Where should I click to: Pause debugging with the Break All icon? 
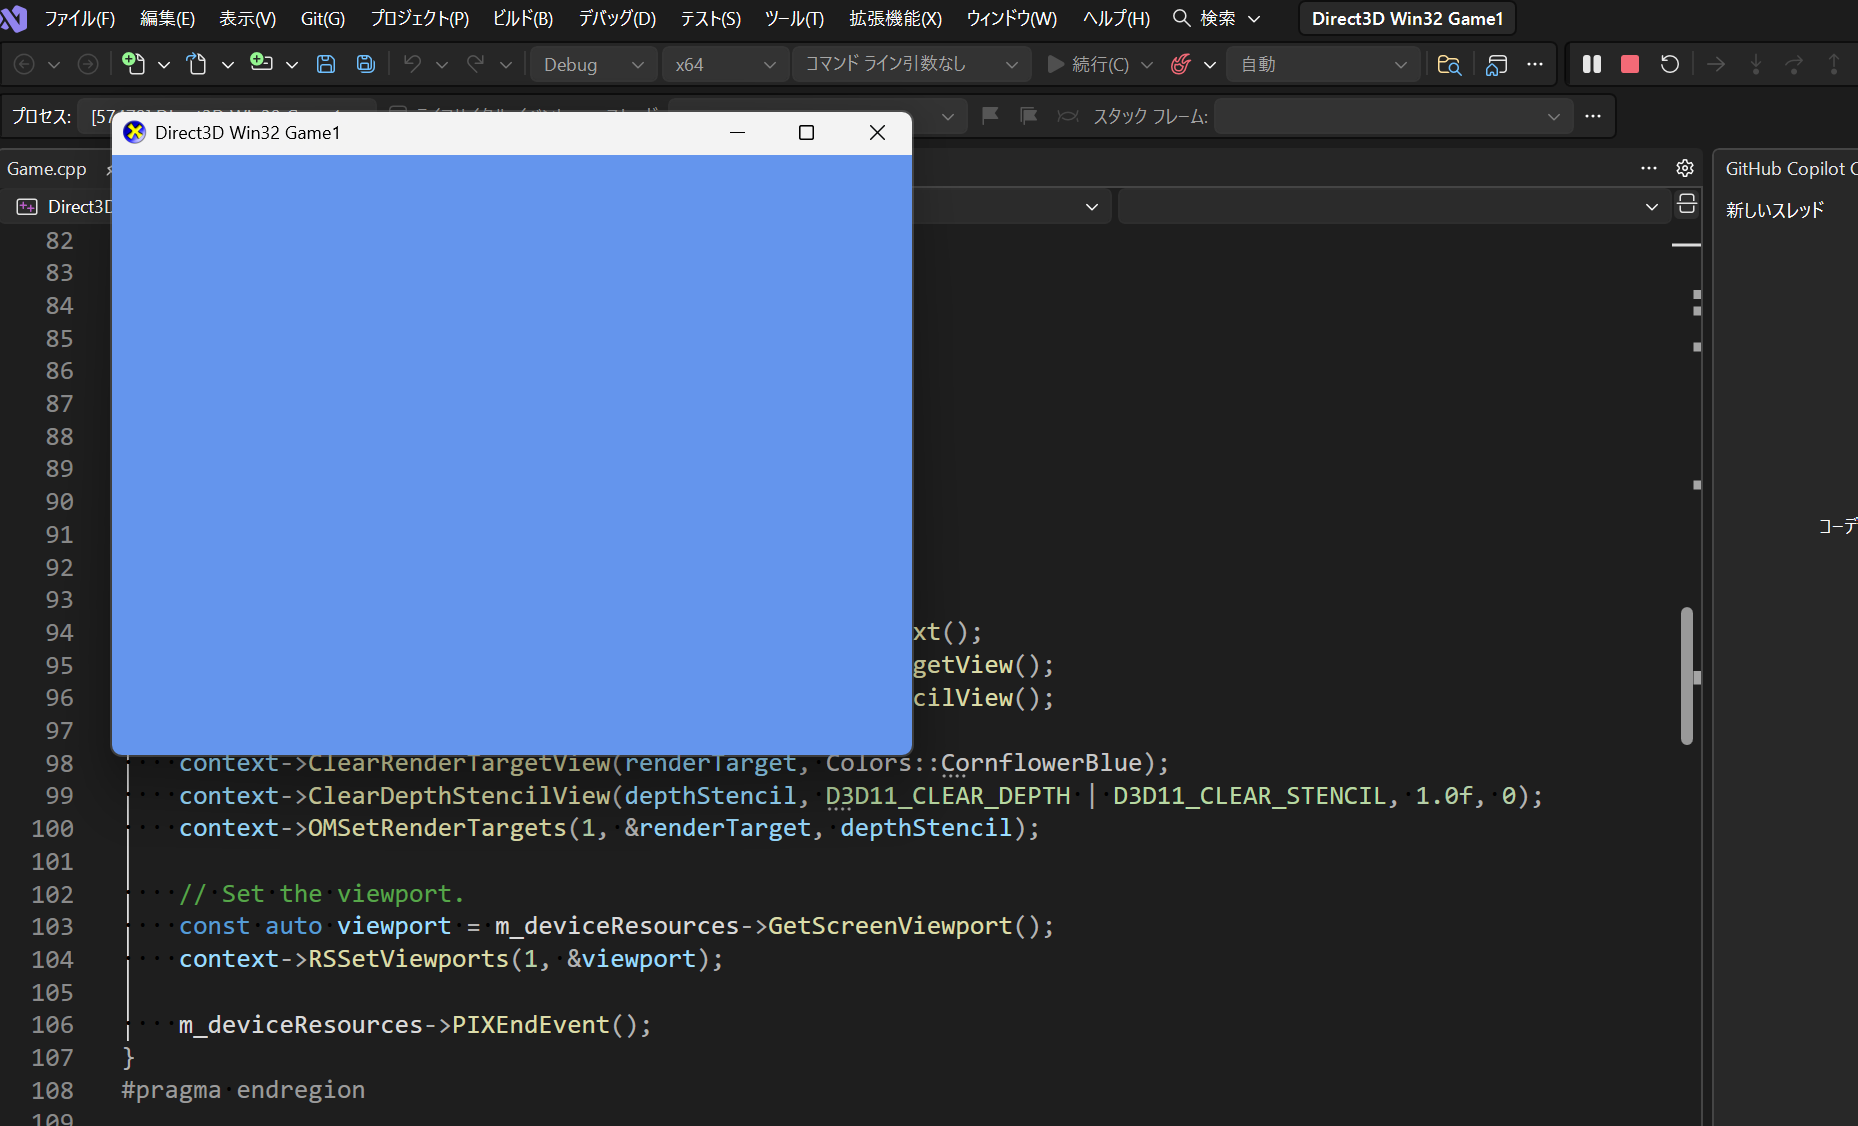[x=1592, y=64]
